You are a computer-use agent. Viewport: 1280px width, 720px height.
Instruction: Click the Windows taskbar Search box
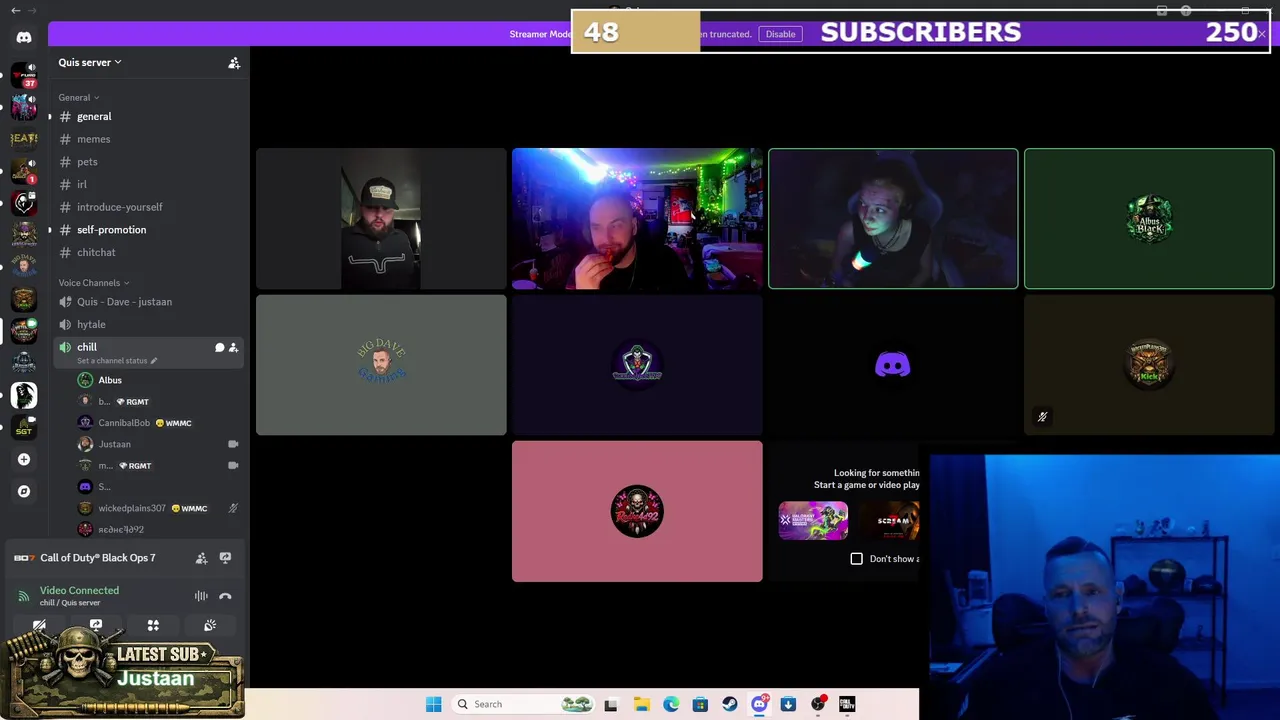click(x=520, y=704)
